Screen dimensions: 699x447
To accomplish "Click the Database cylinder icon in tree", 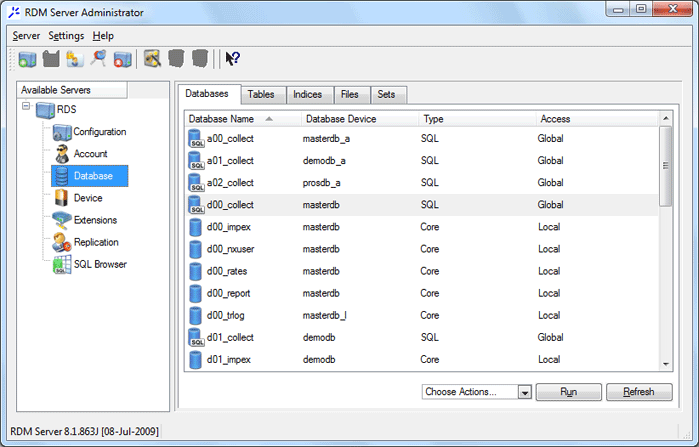I will pyautogui.click(x=62, y=176).
